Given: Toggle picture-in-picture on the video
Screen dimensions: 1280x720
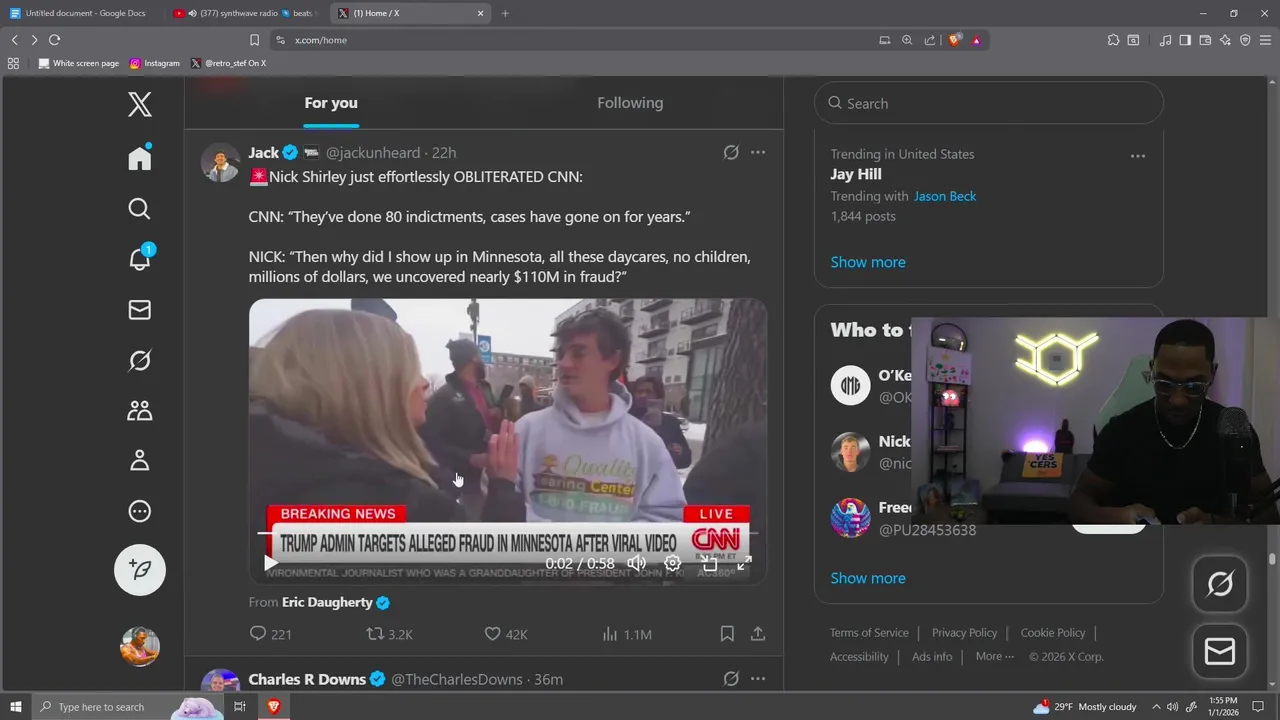Looking at the screenshot, I should click(x=709, y=563).
